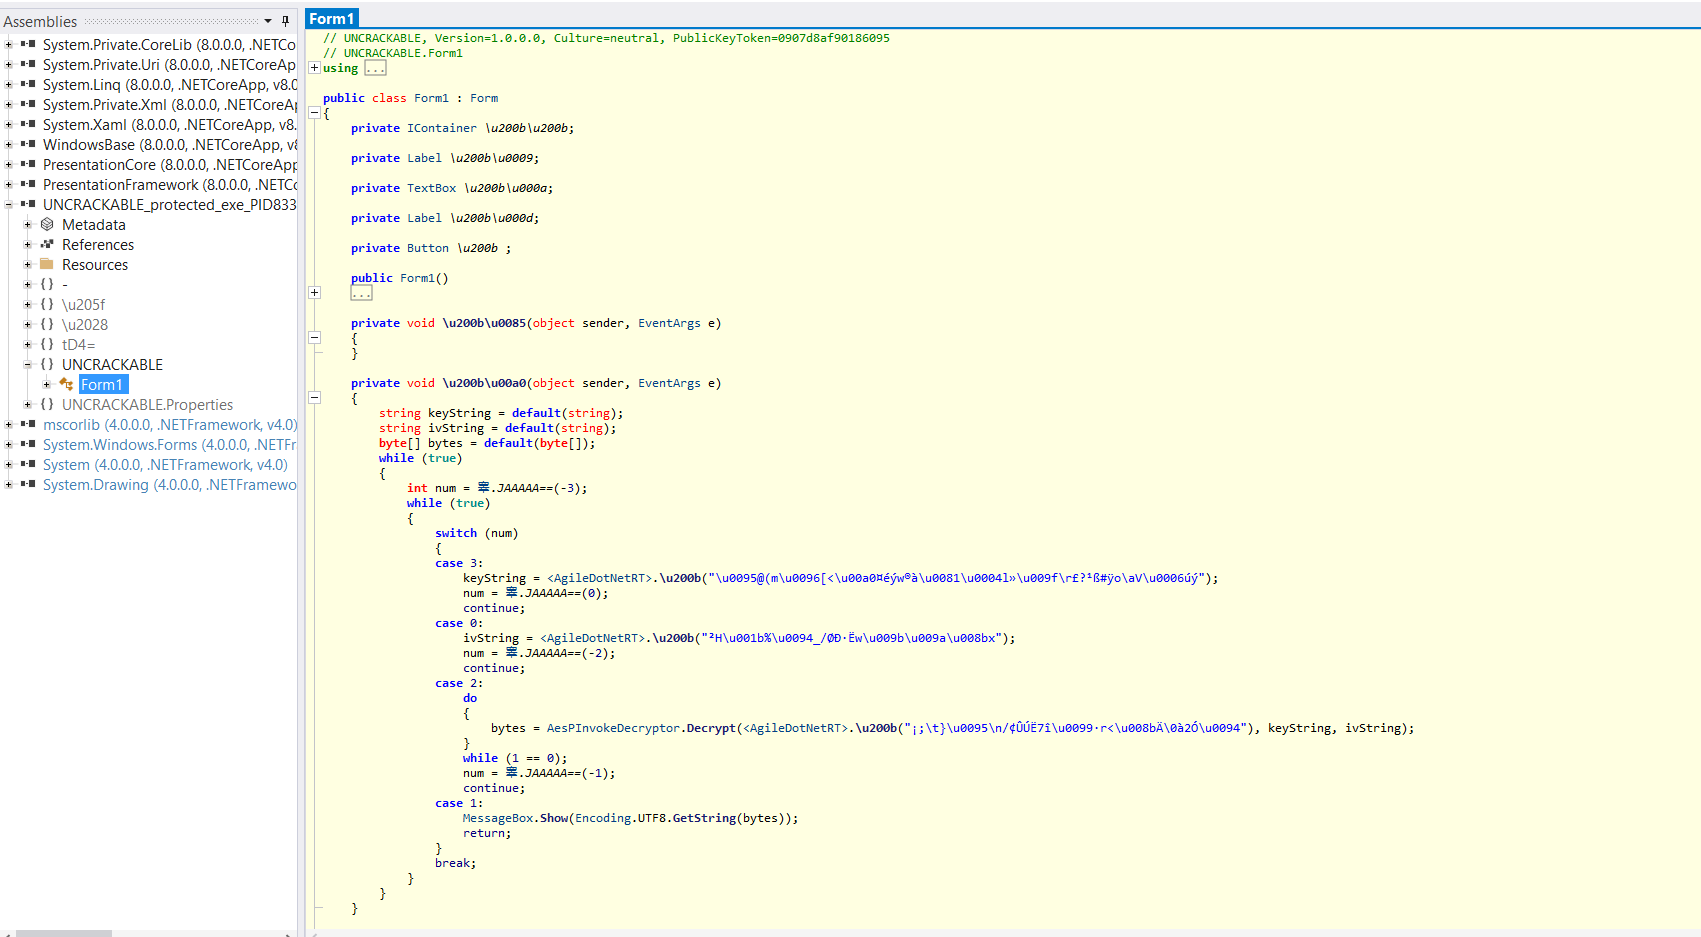Screen dimensions: 1701x937
Task: Expand the Form1 class node
Action: pyautogui.click(x=47, y=384)
